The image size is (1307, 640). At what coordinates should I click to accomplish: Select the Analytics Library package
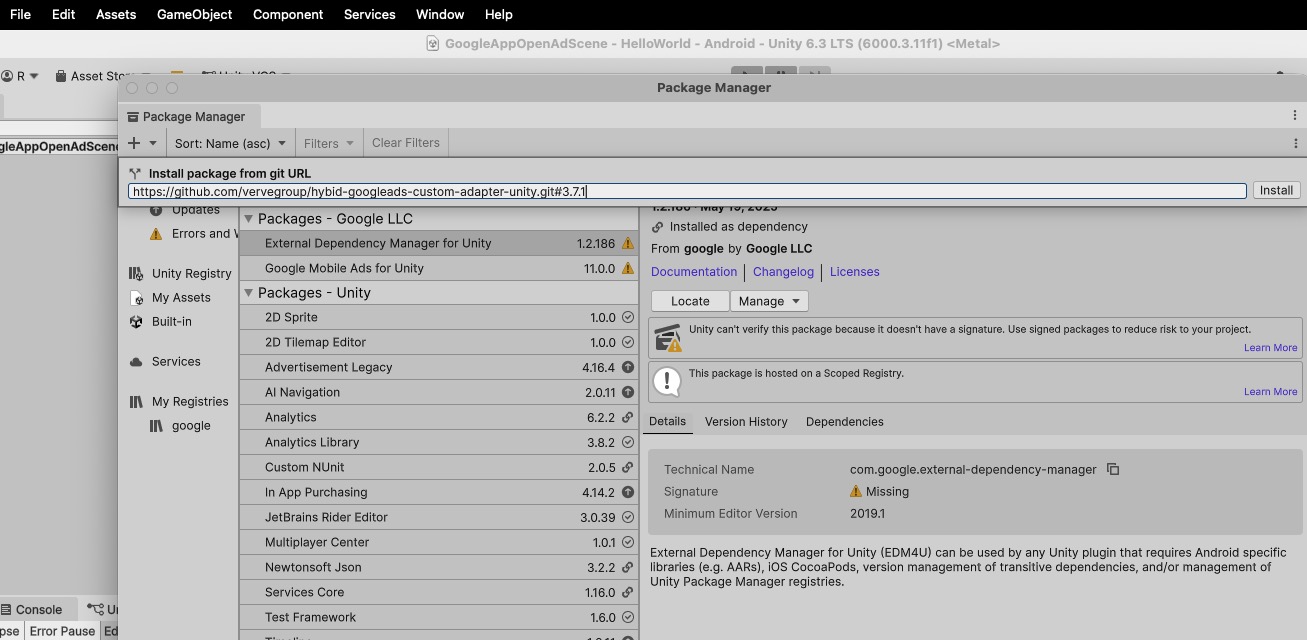tap(439, 442)
